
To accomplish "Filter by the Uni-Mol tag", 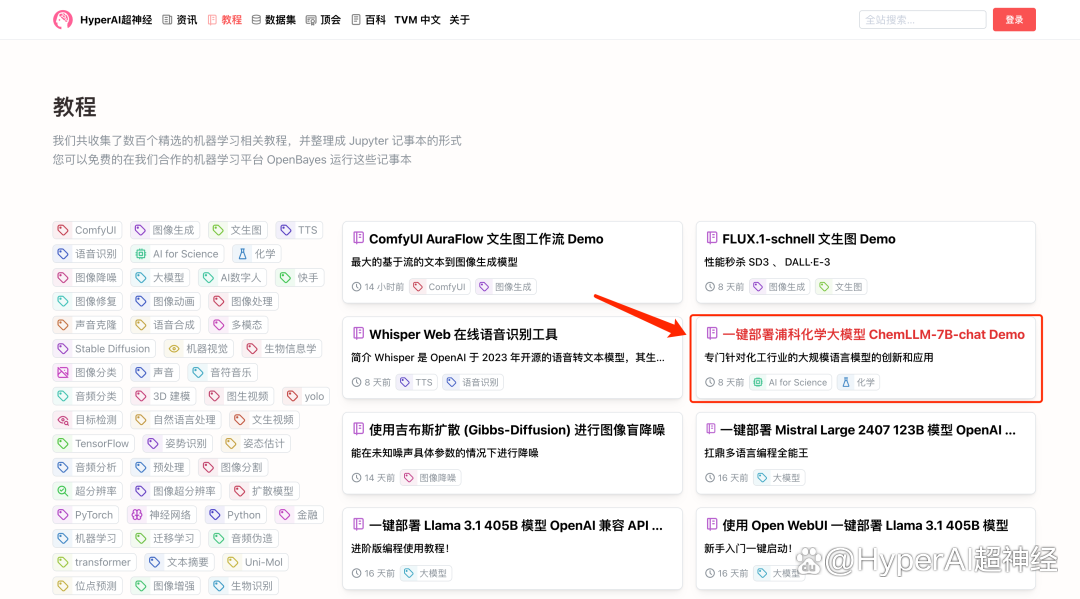I will pos(256,562).
